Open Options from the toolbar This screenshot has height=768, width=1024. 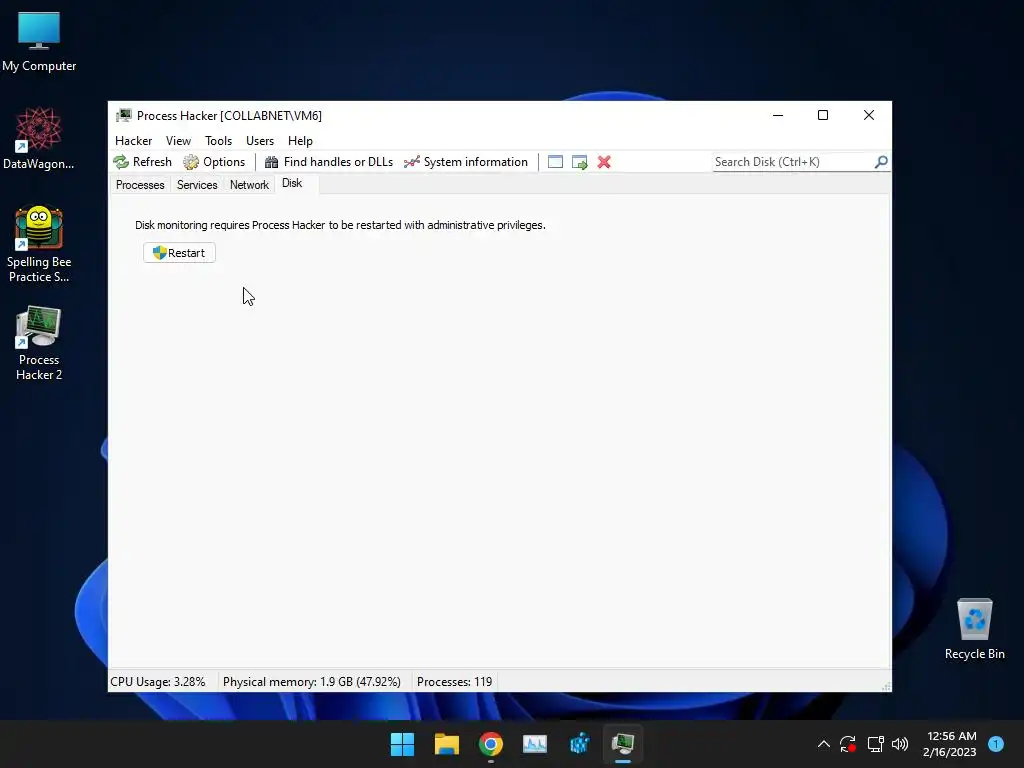click(214, 162)
